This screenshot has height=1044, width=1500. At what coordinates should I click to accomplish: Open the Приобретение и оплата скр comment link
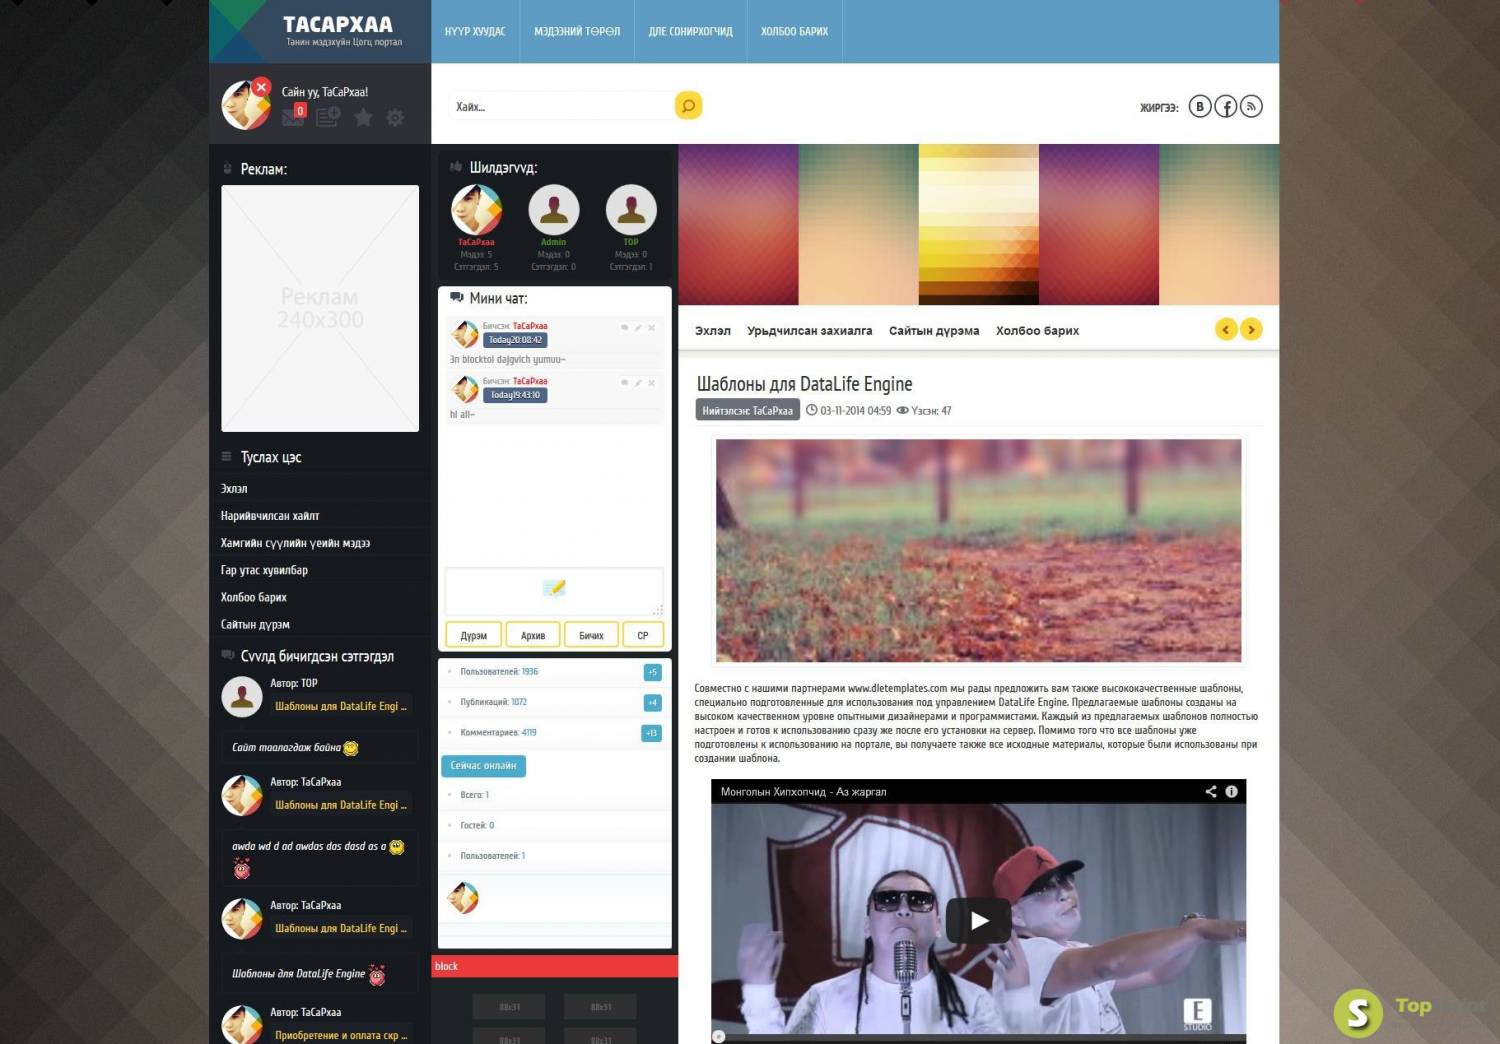tap(341, 1035)
